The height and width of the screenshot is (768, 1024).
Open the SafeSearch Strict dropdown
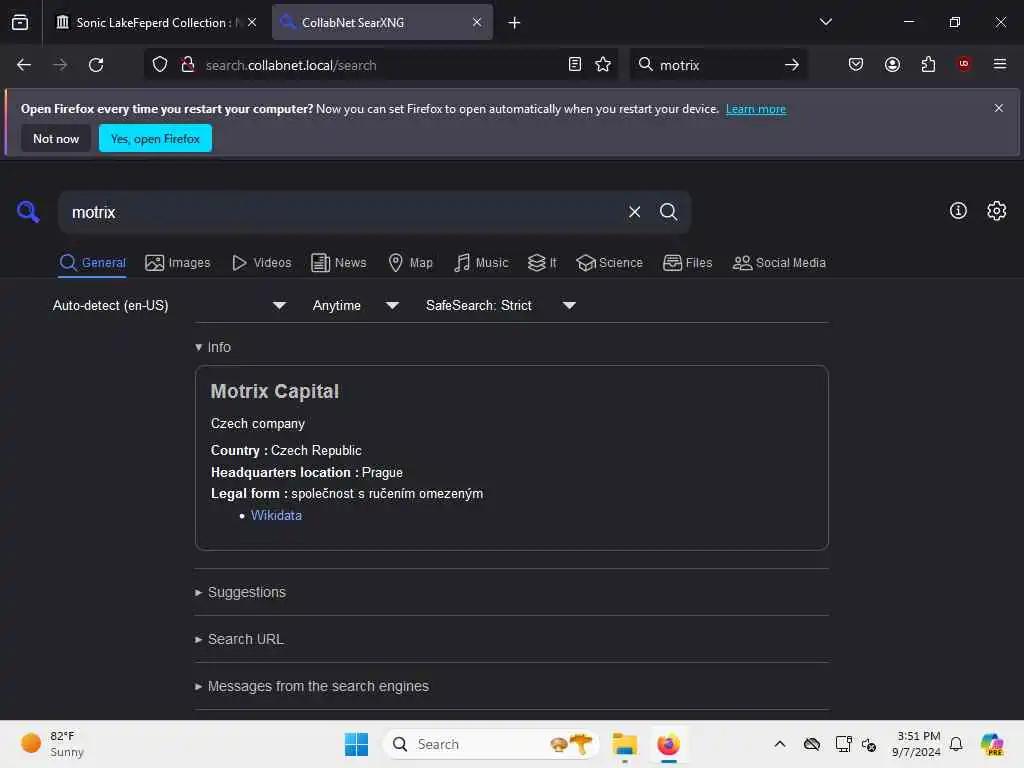click(500, 305)
